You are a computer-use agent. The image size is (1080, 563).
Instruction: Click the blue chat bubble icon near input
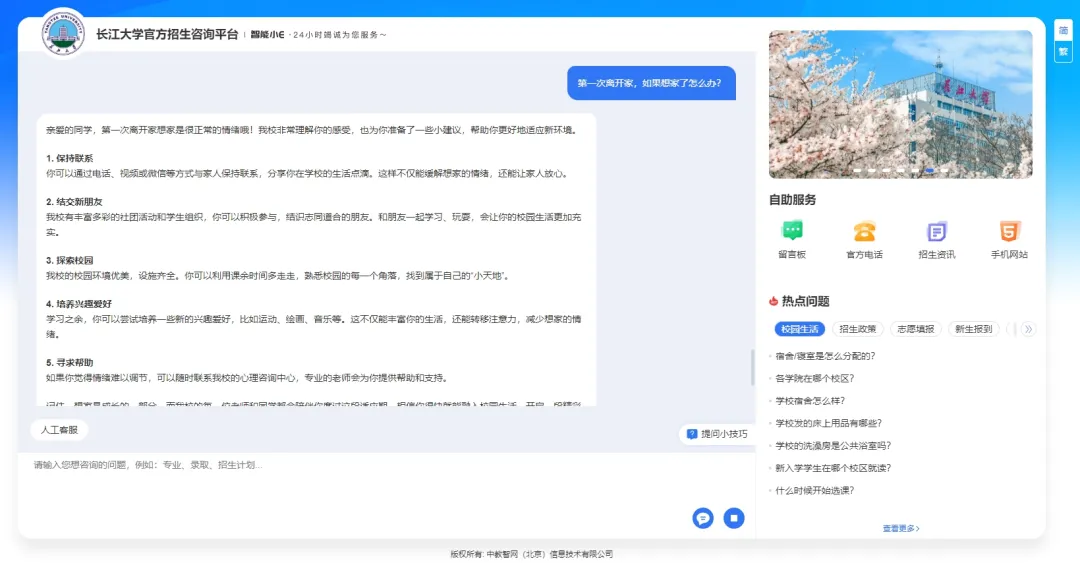pyautogui.click(x=703, y=518)
